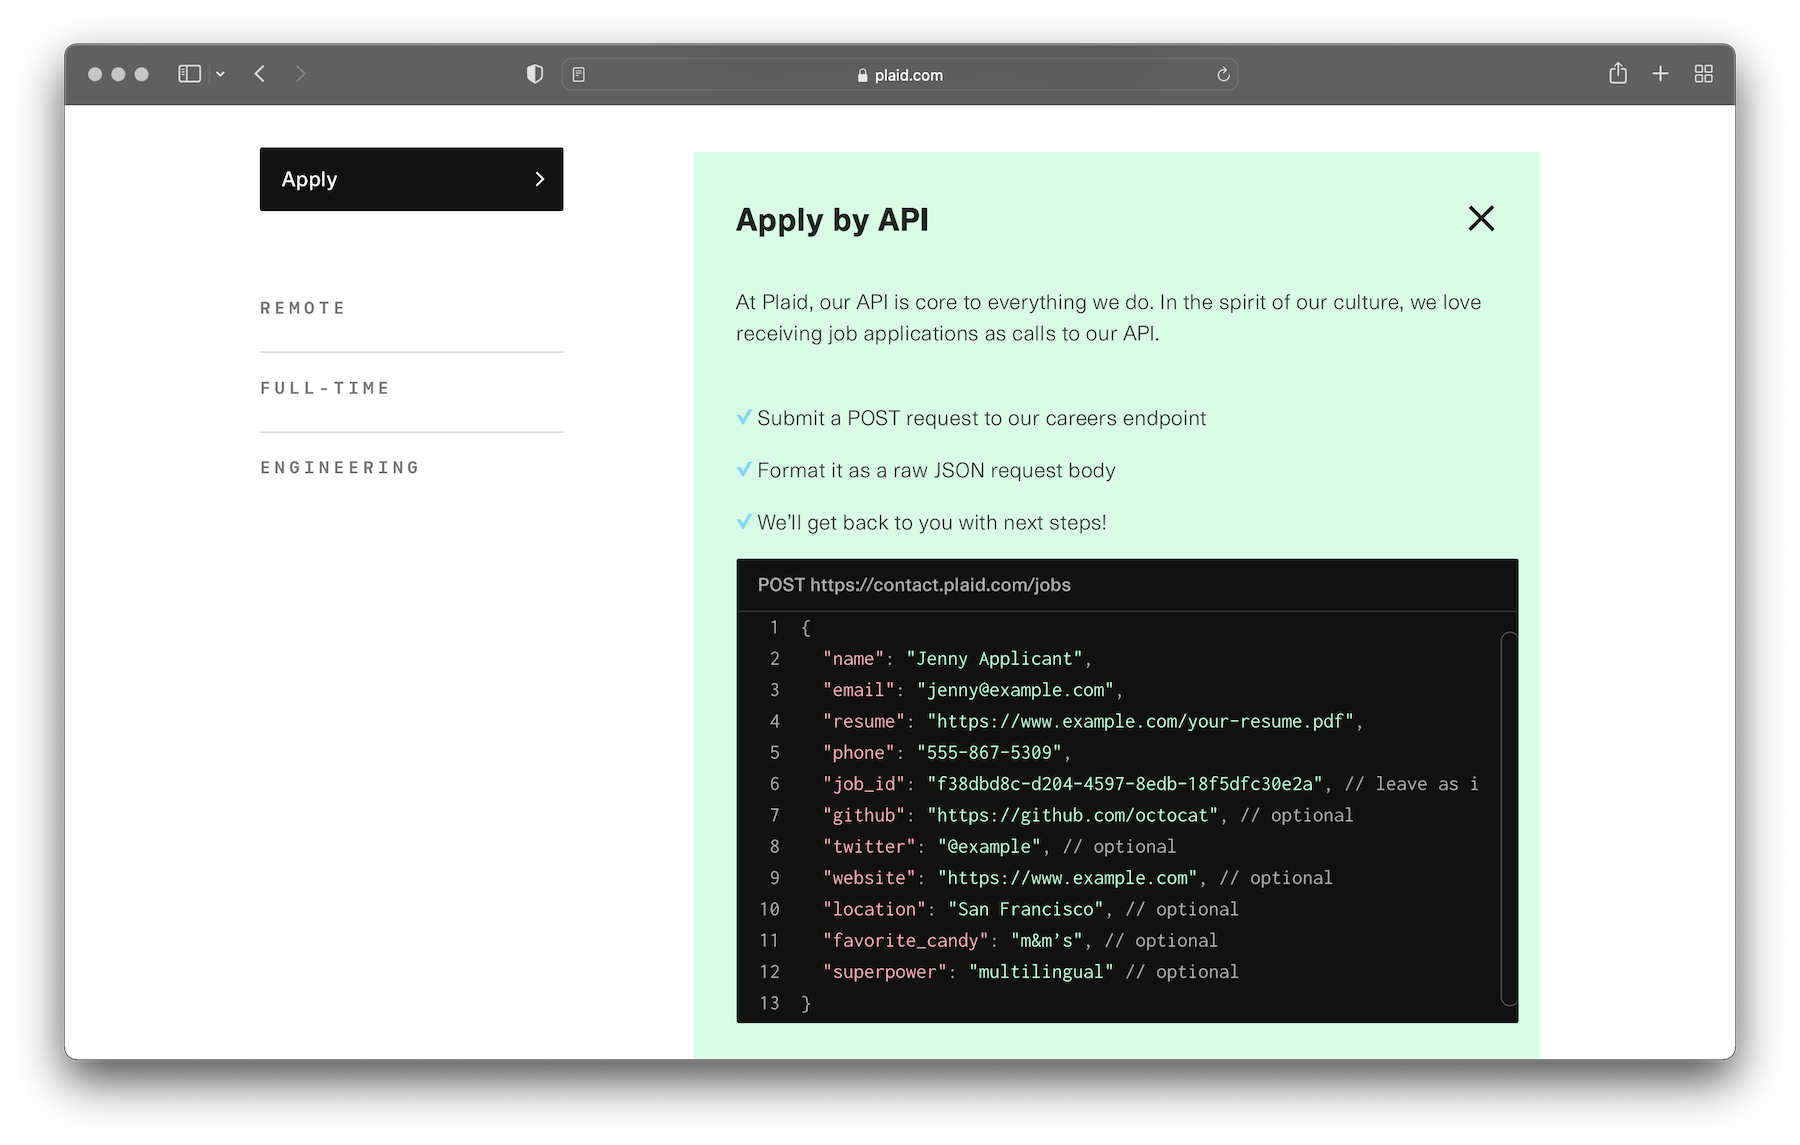This screenshot has width=1800, height=1145.
Task: Select the FULL-TIME job tag
Action: pos(325,388)
